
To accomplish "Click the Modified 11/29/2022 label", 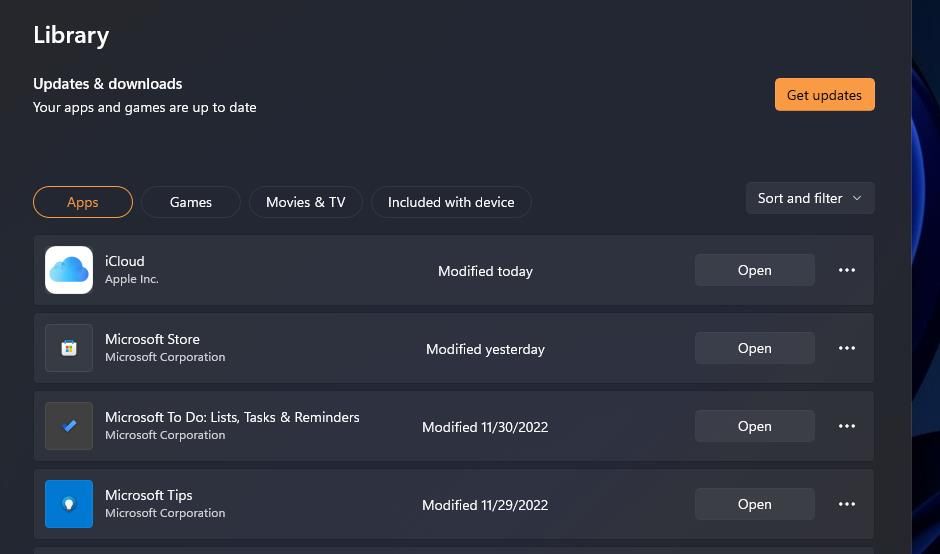I will click(x=485, y=505).
